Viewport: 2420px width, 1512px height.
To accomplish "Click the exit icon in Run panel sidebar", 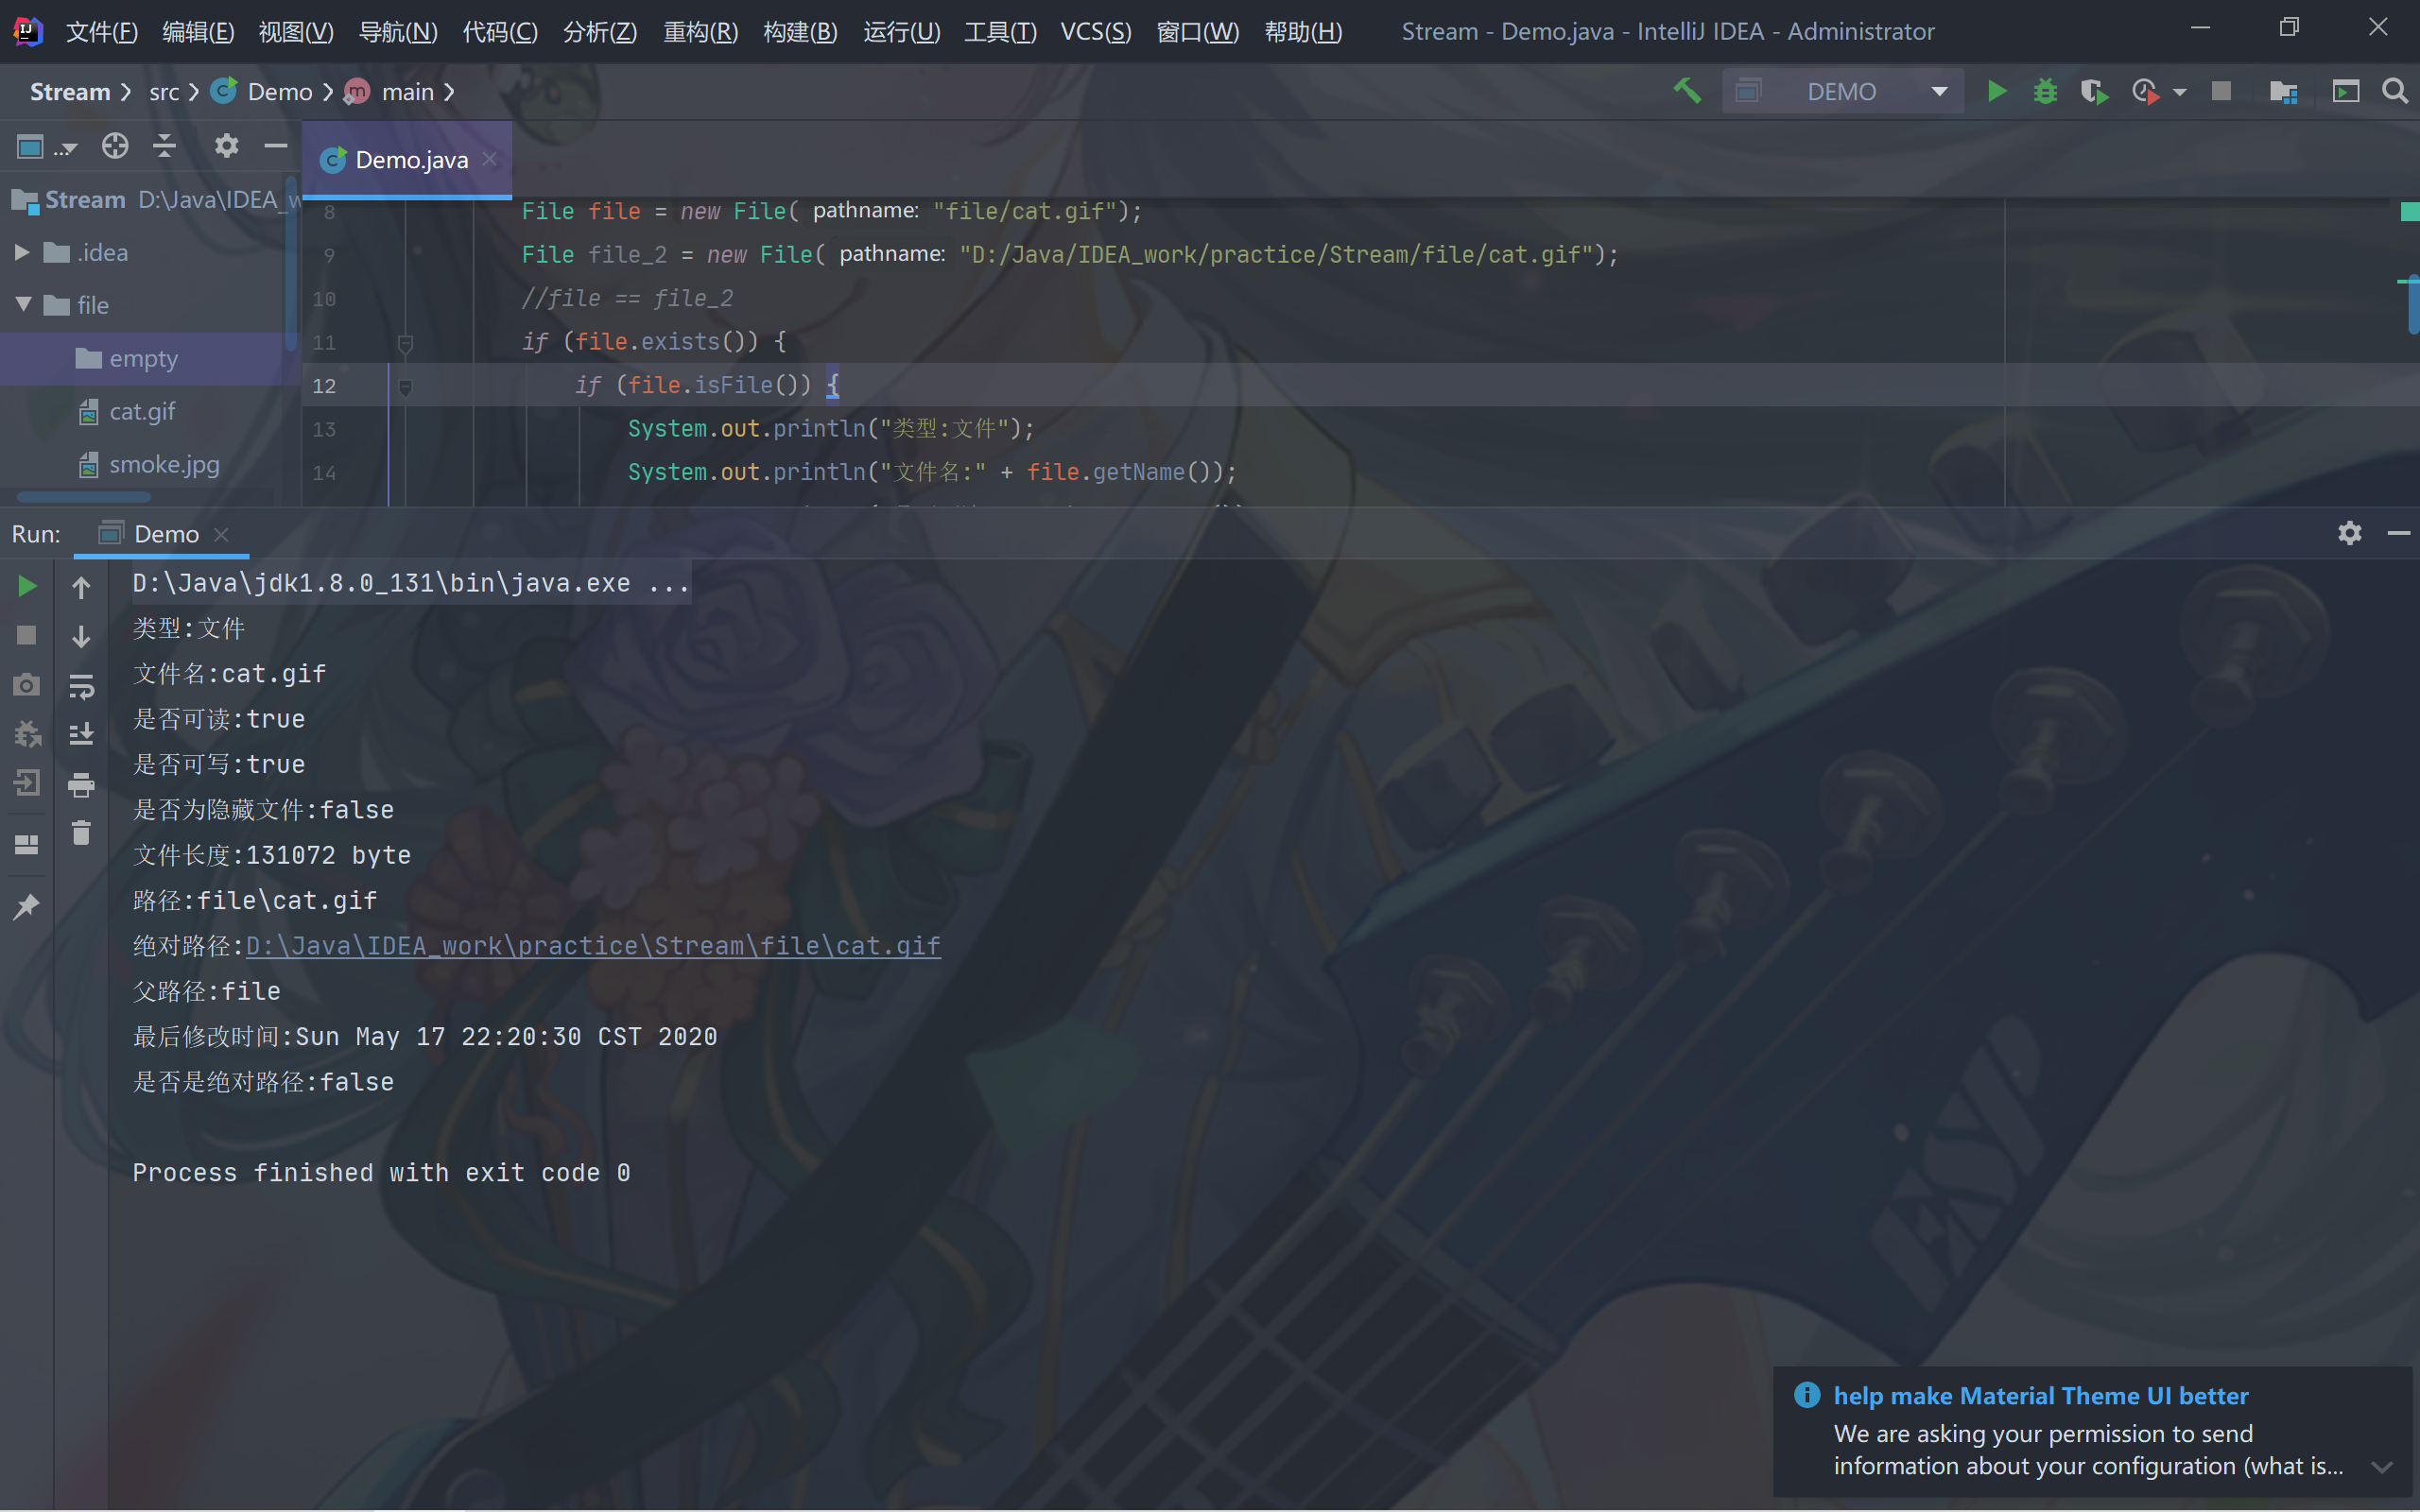I will [27, 782].
